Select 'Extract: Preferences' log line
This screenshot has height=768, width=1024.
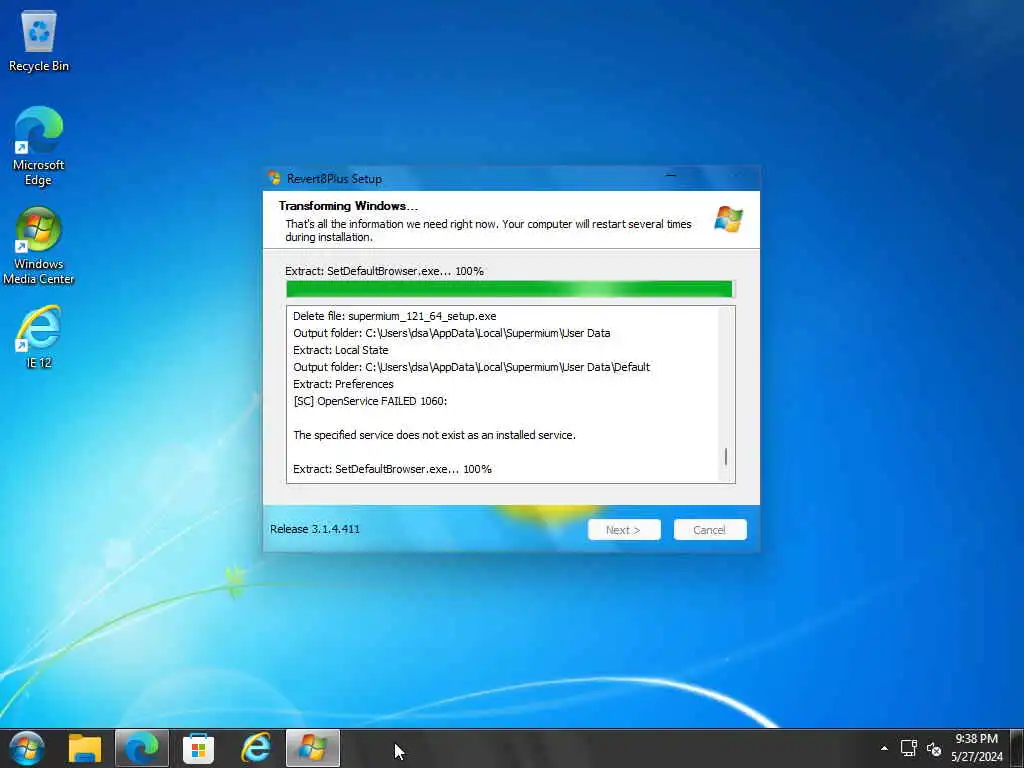(x=343, y=384)
